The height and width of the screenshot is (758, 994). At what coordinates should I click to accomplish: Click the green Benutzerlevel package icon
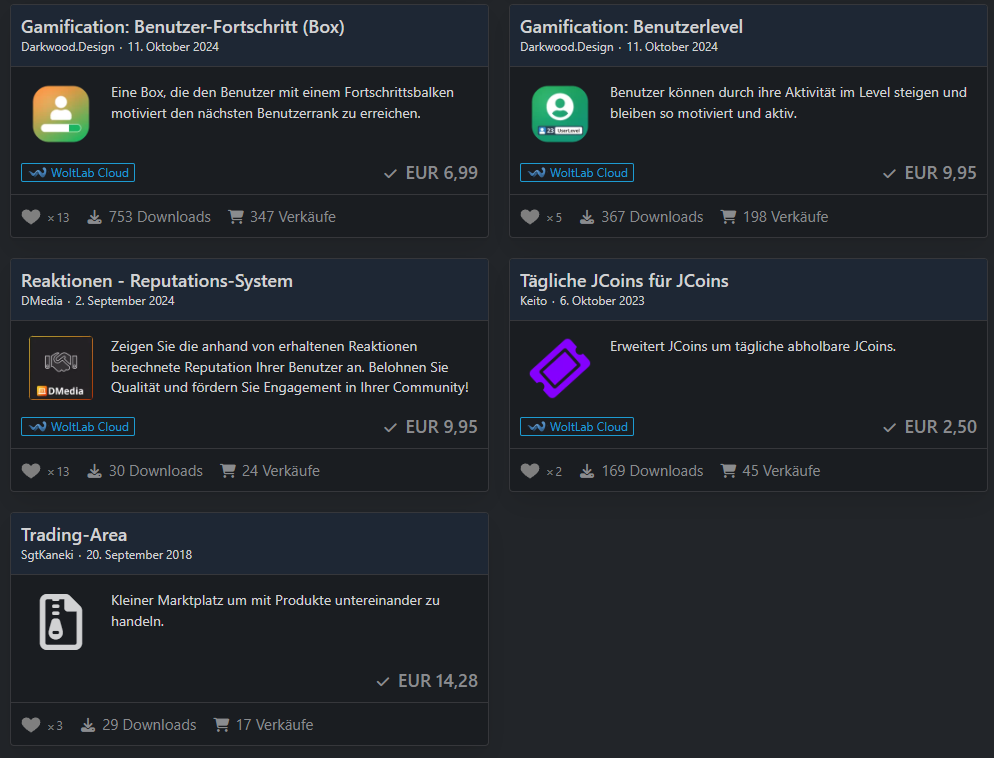coord(559,114)
